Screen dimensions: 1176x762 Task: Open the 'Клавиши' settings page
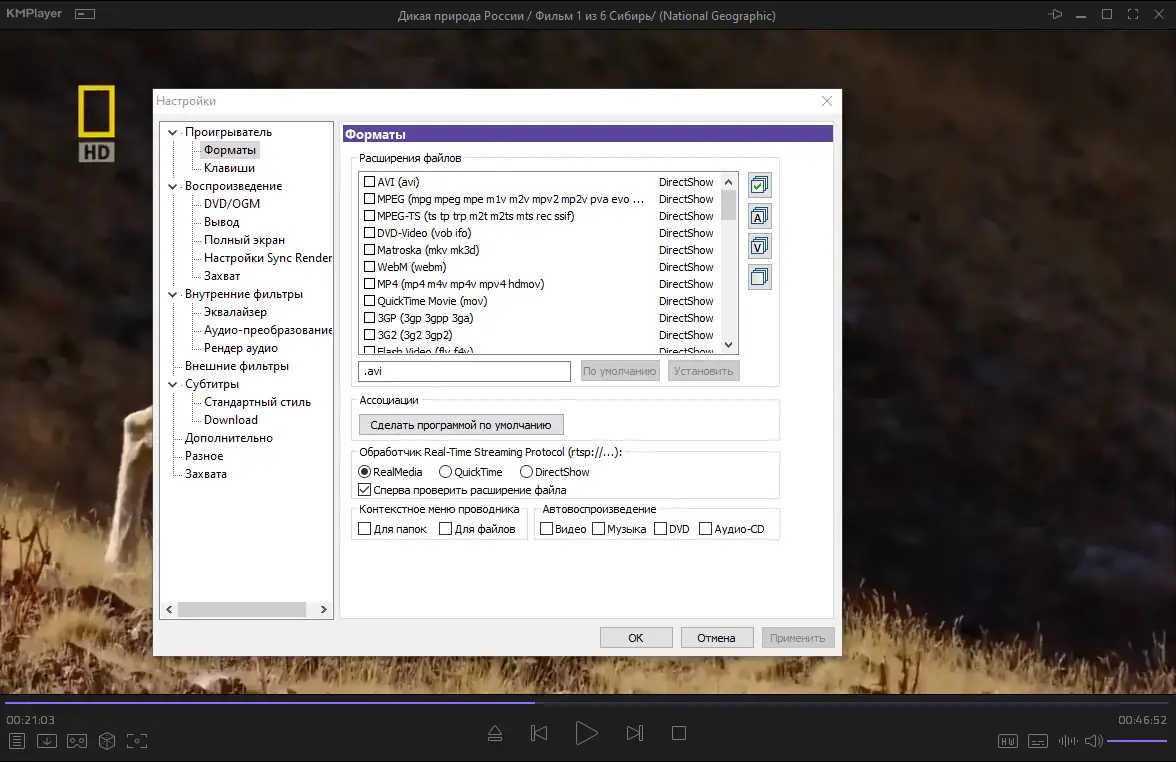click(x=230, y=167)
